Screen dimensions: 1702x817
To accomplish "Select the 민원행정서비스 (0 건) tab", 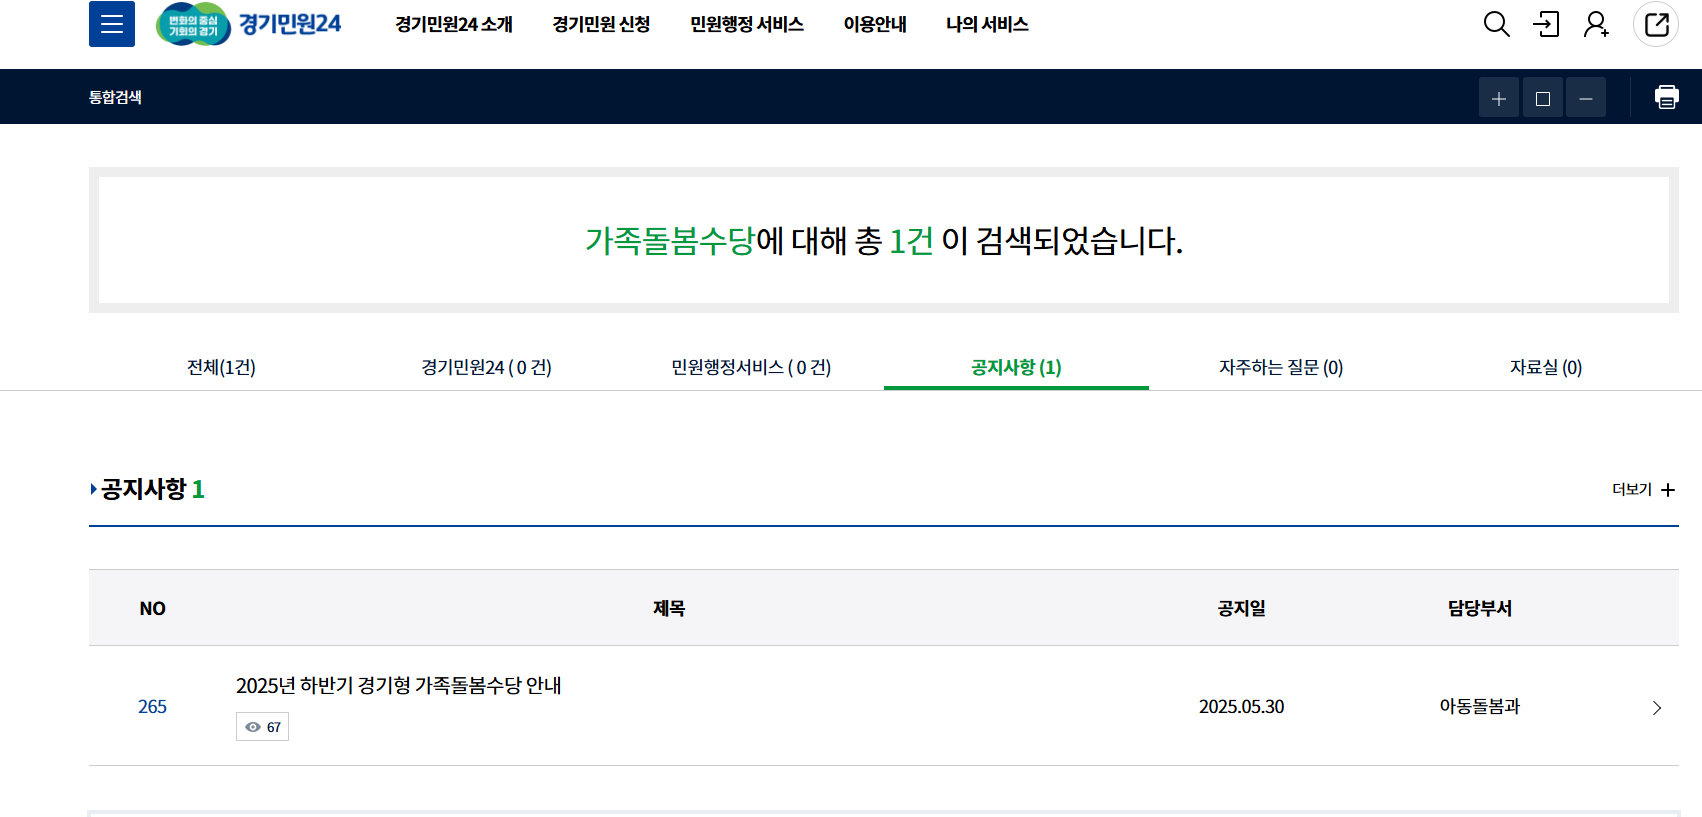I will point(751,367).
